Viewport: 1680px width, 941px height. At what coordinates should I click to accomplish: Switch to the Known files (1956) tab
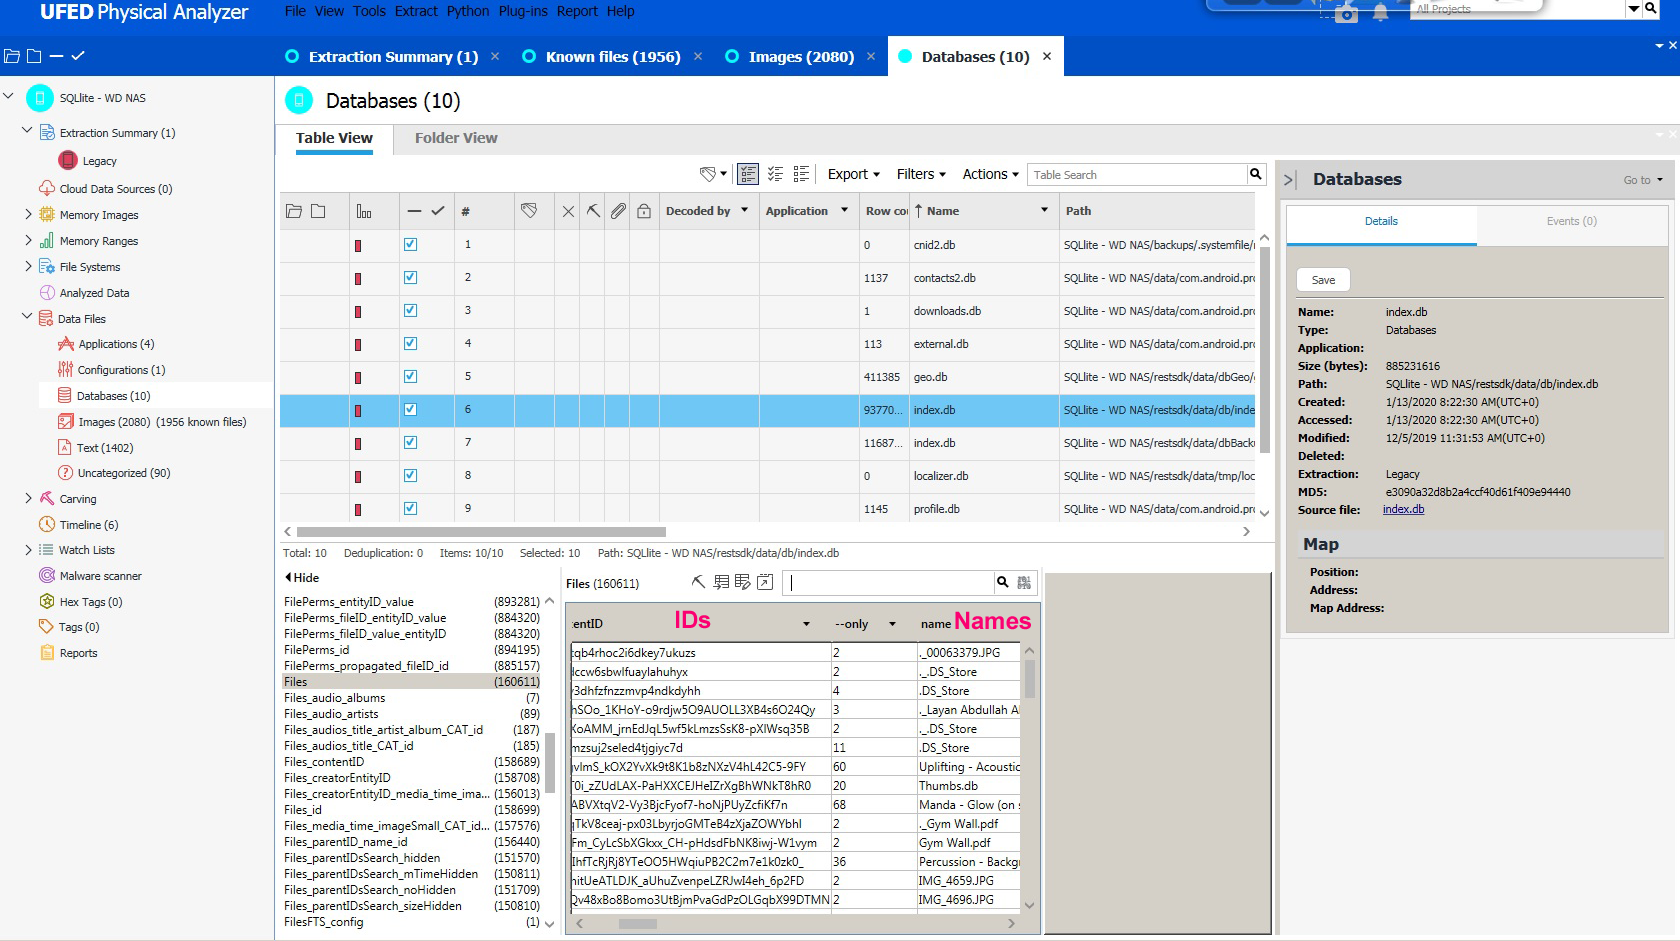(x=612, y=57)
